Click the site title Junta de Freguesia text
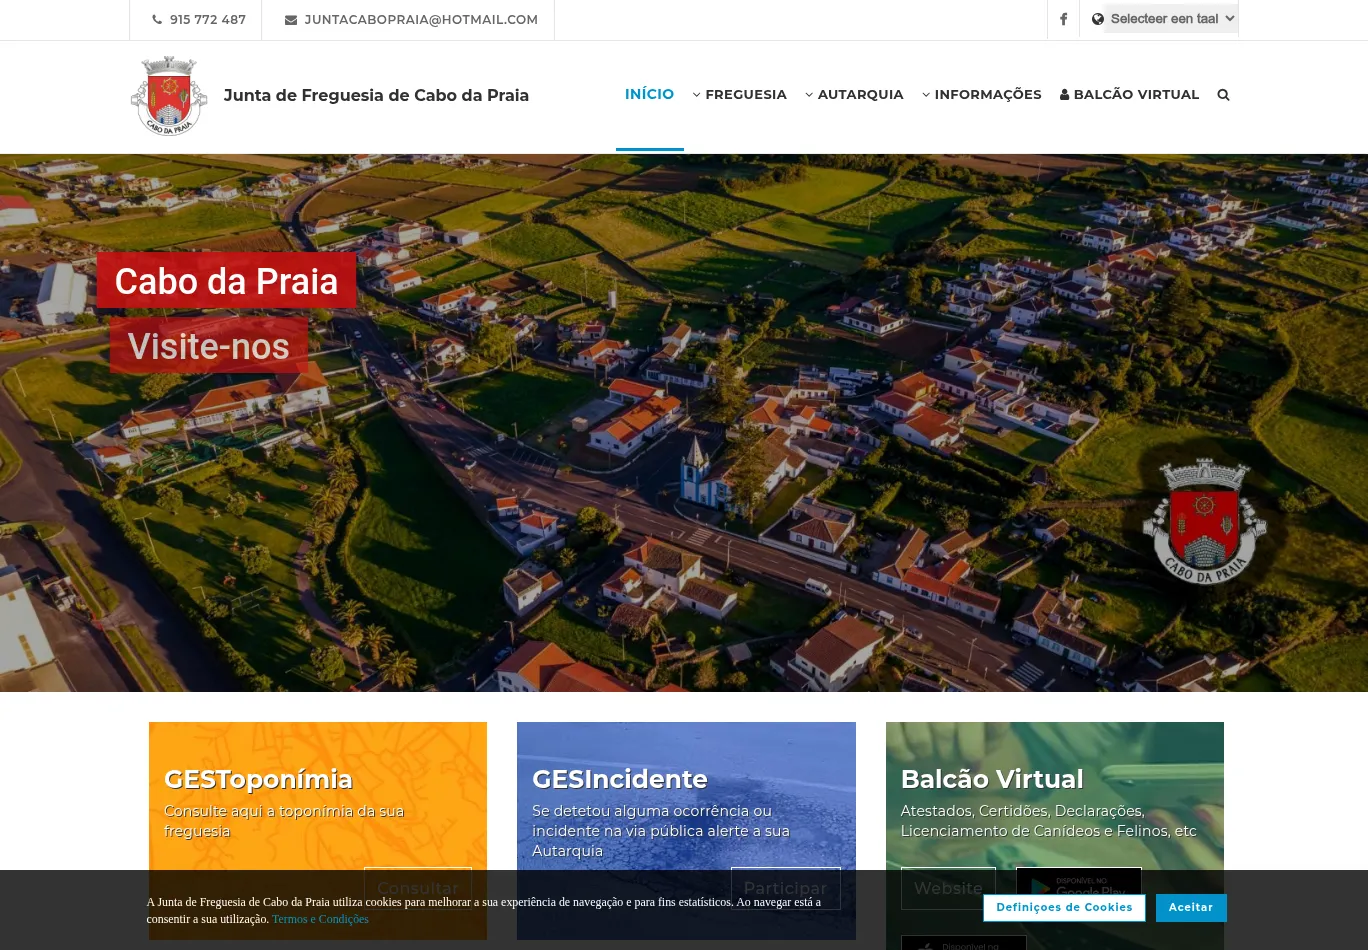 376,96
